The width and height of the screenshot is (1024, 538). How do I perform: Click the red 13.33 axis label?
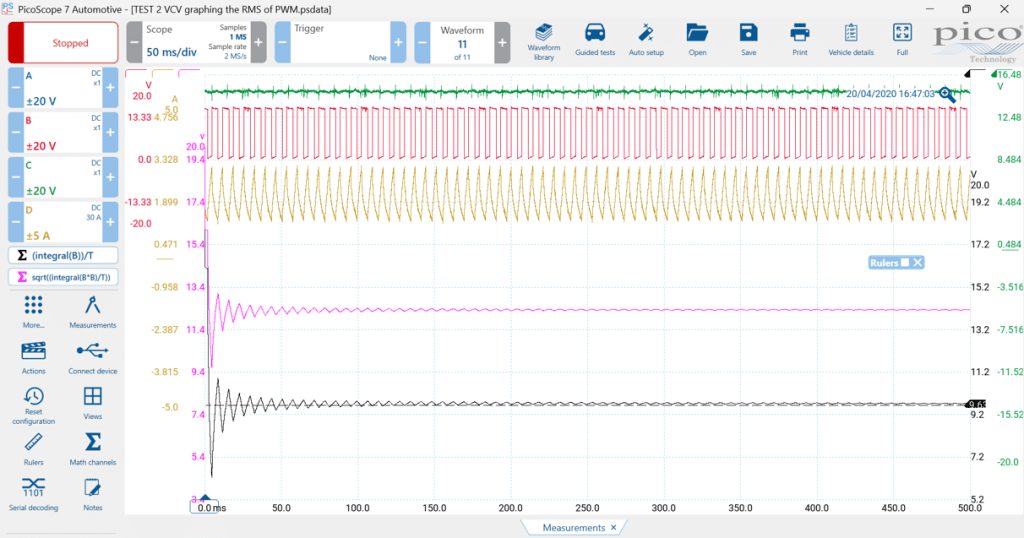(x=139, y=118)
